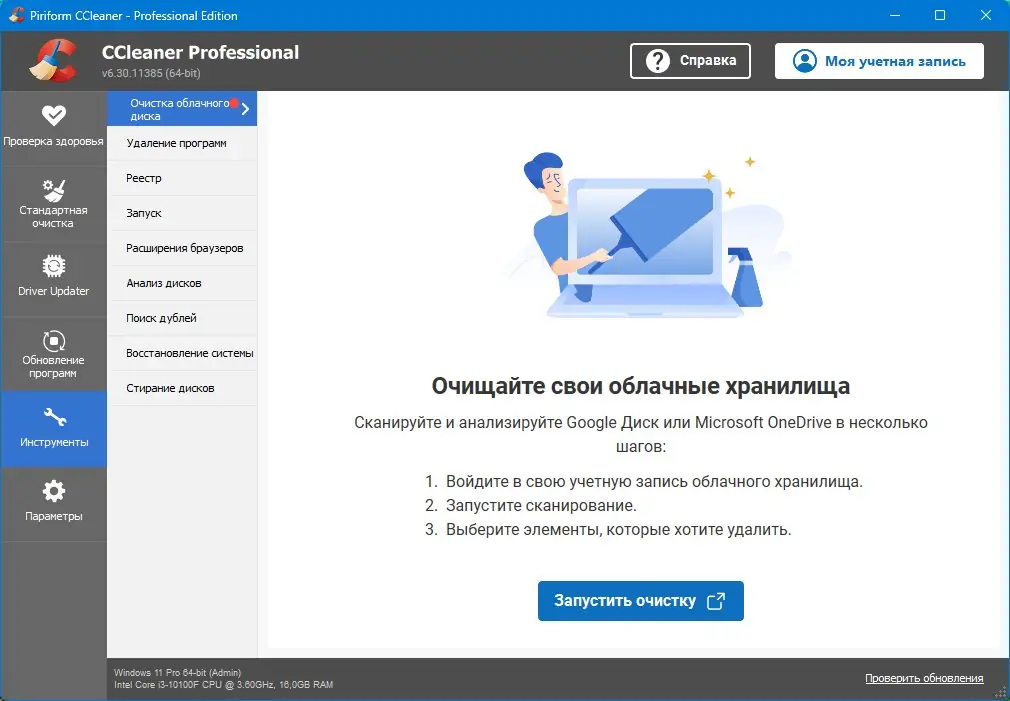
Task: Select Удаление программ from the tools list
Action: pyautogui.click(x=178, y=143)
